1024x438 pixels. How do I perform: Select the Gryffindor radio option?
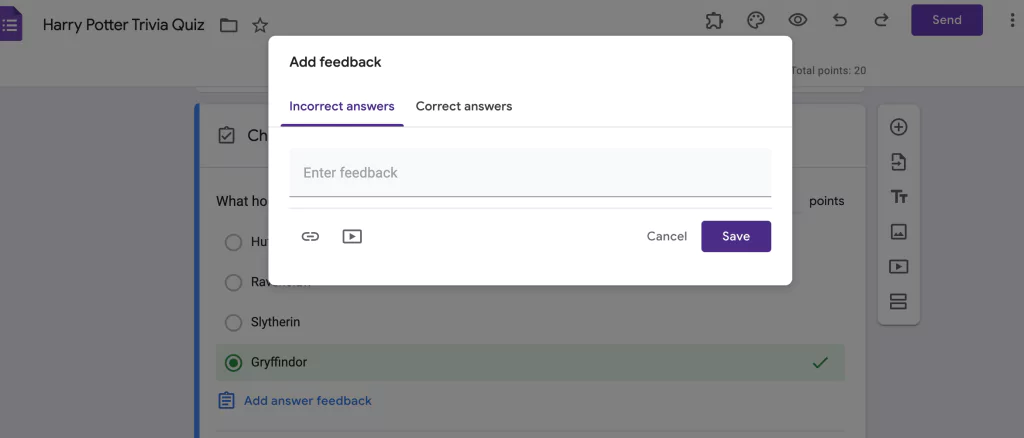click(233, 363)
